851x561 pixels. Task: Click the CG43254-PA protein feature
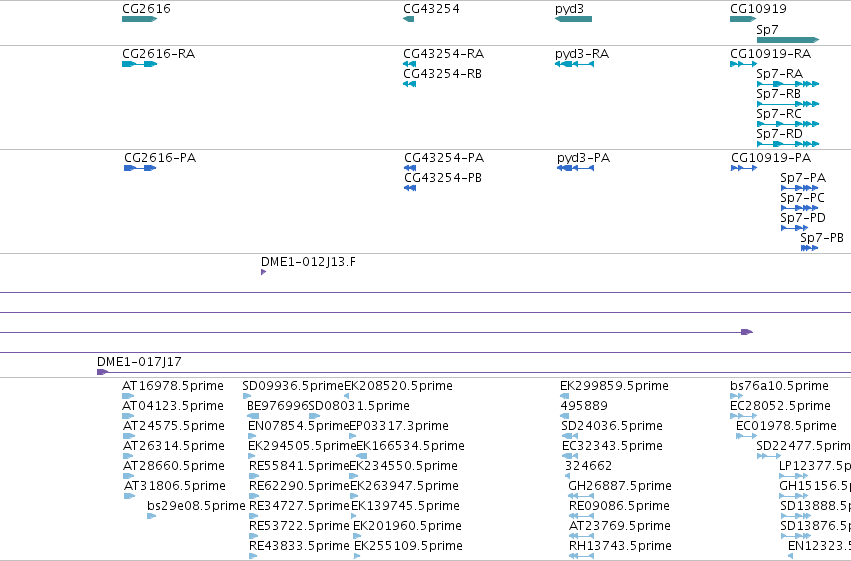(x=410, y=168)
